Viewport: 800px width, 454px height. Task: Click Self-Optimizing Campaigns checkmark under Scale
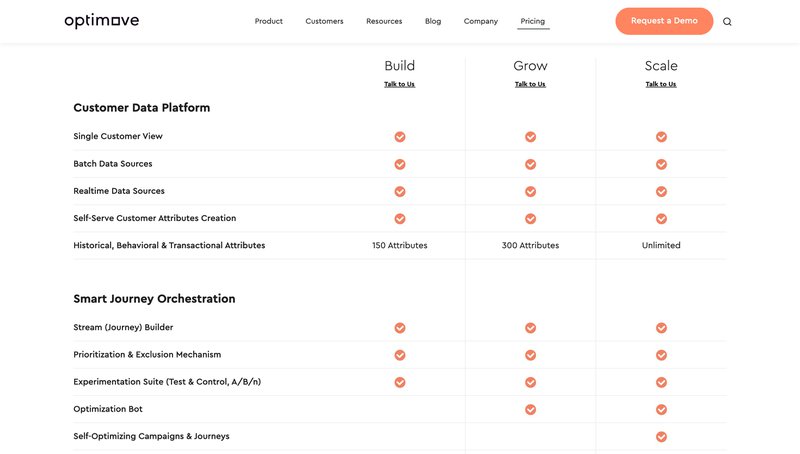pyautogui.click(x=661, y=437)
